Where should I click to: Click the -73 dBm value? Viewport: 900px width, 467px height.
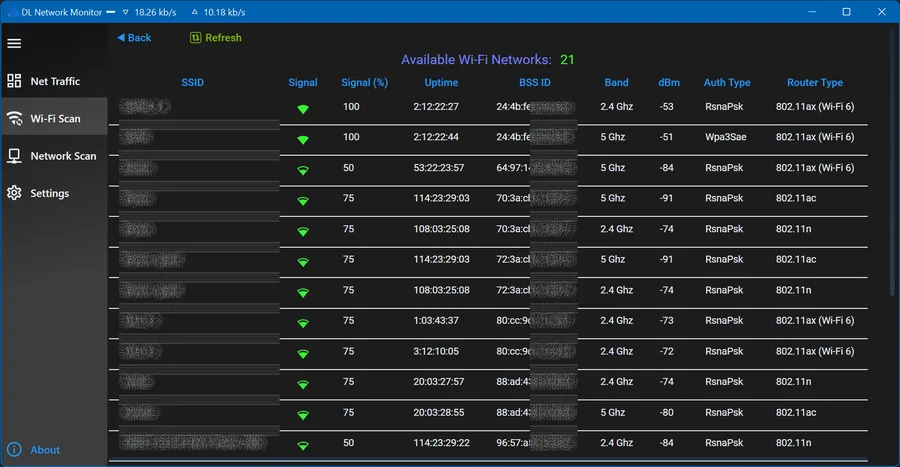pos(666,320)
